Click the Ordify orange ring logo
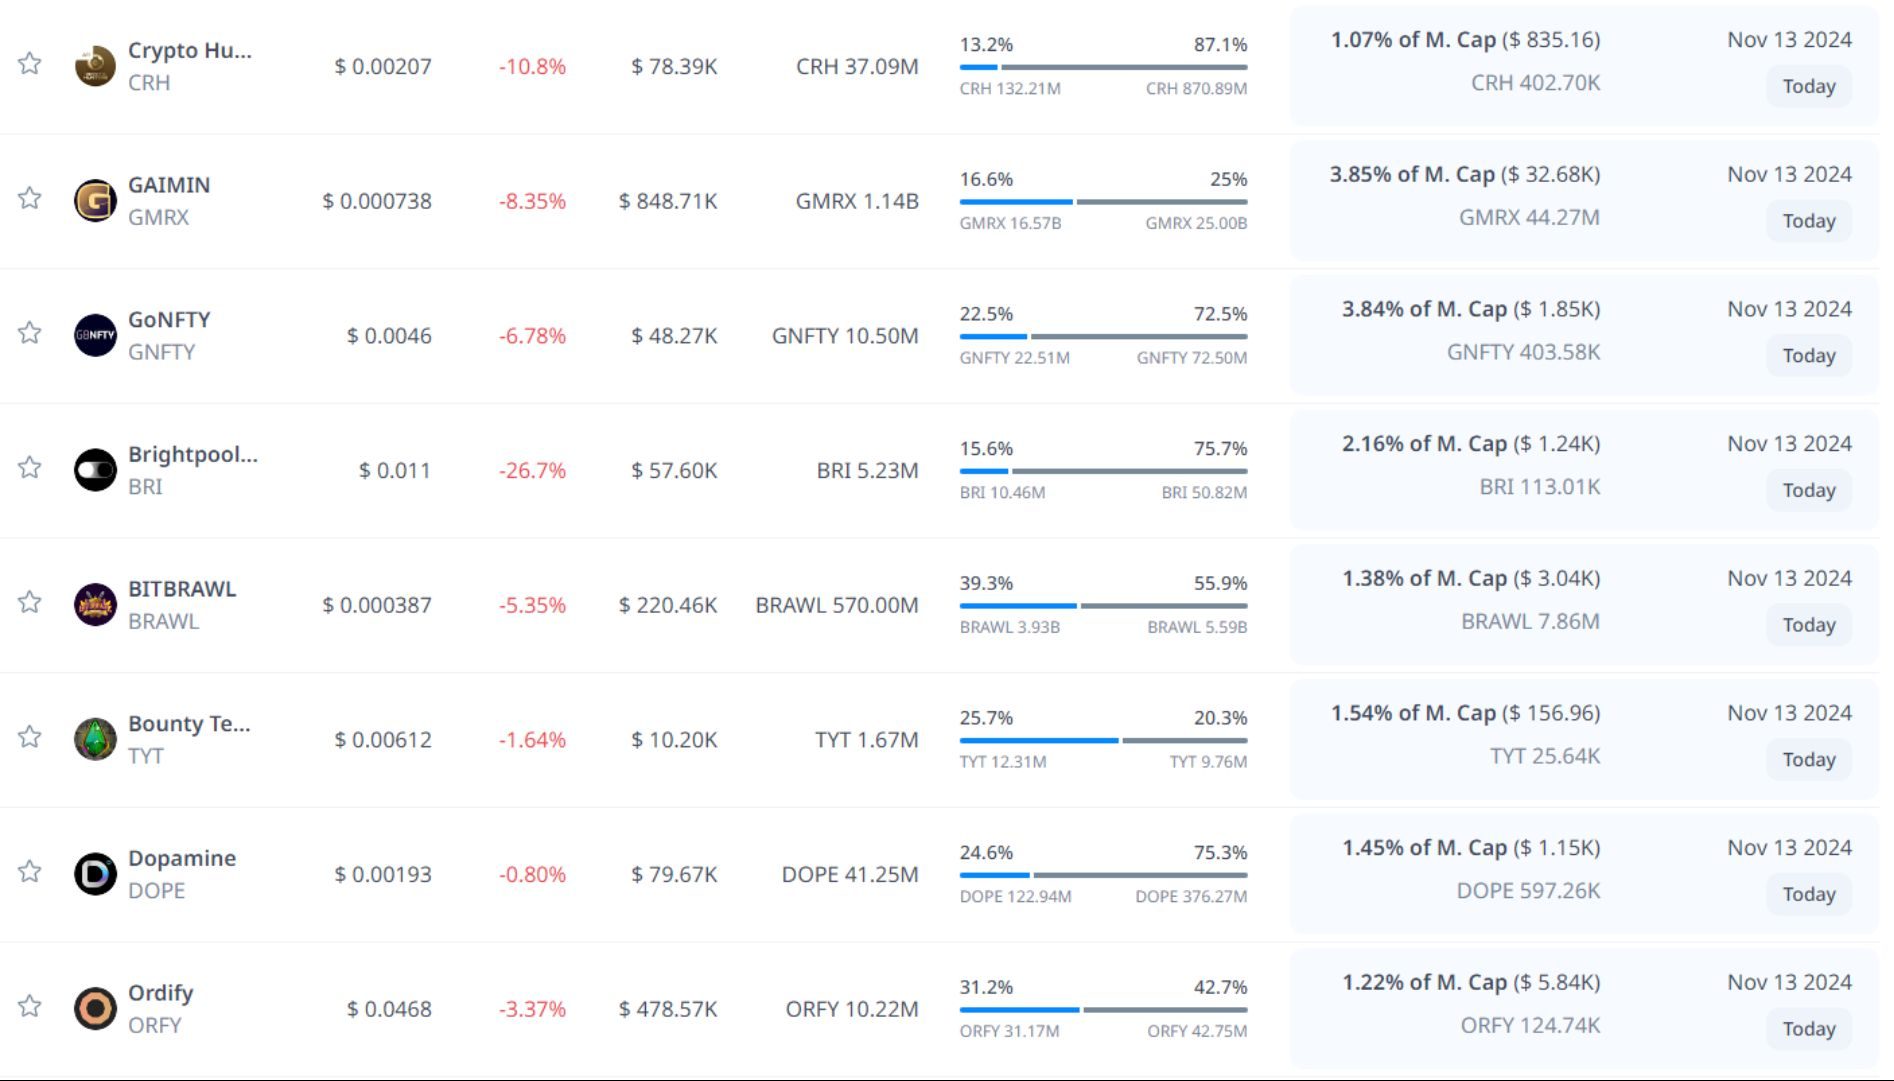 point(95,1008)
